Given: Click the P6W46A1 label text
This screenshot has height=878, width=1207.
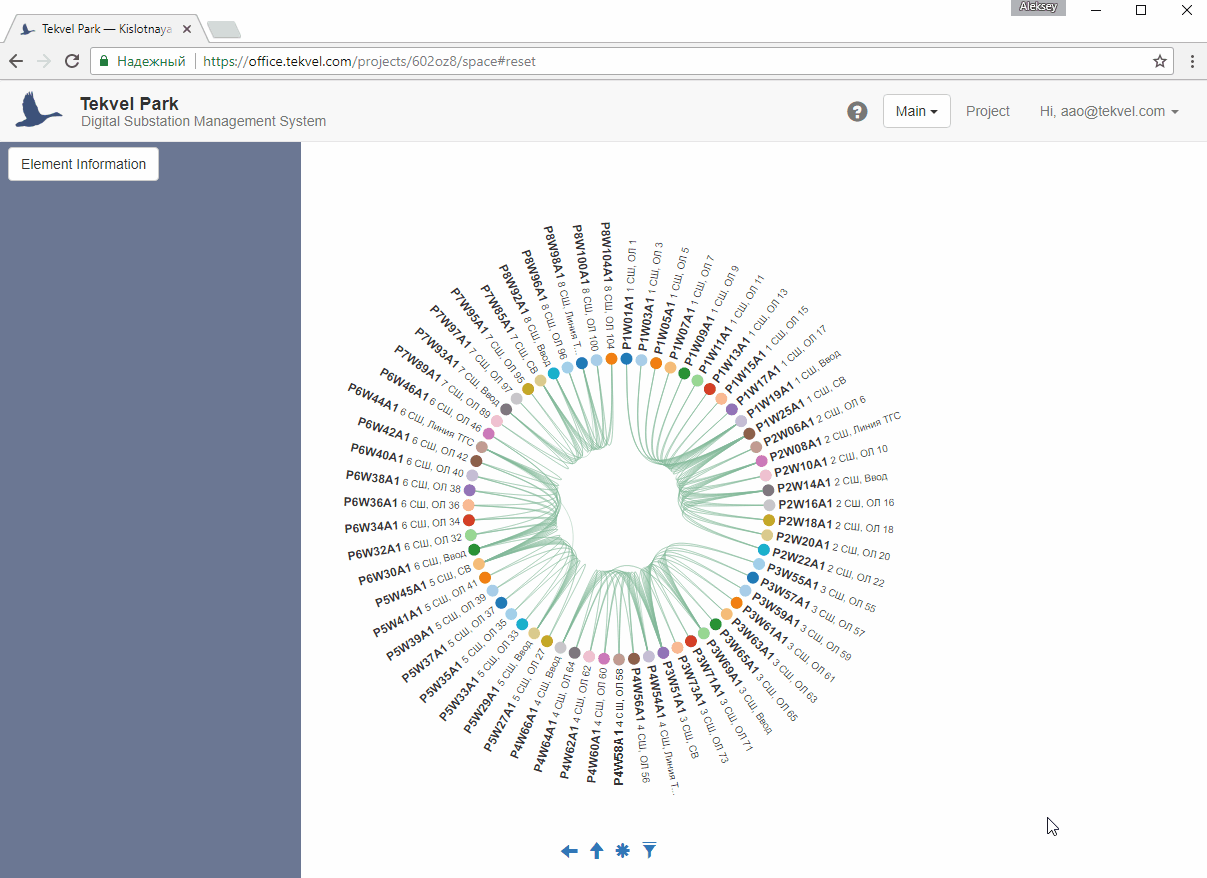Looking at the screenshot, I should [x=403, y=384].
